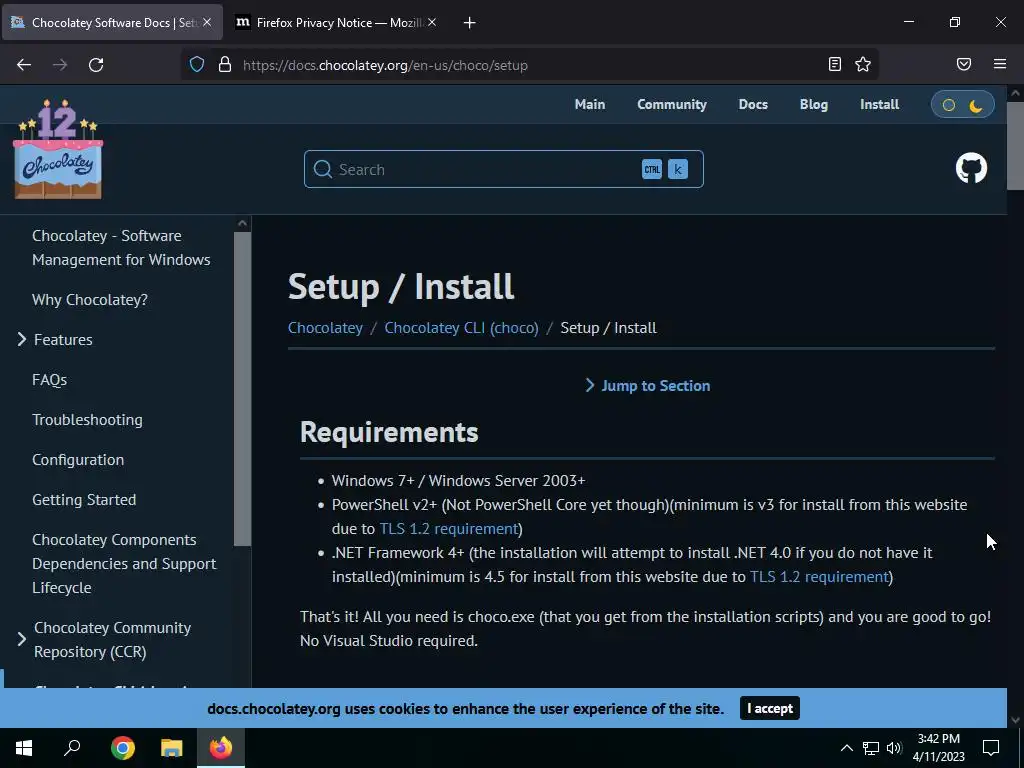Open the Install nav menu item
This screenshot has height=768, width=1024.
tap(880, 104)
